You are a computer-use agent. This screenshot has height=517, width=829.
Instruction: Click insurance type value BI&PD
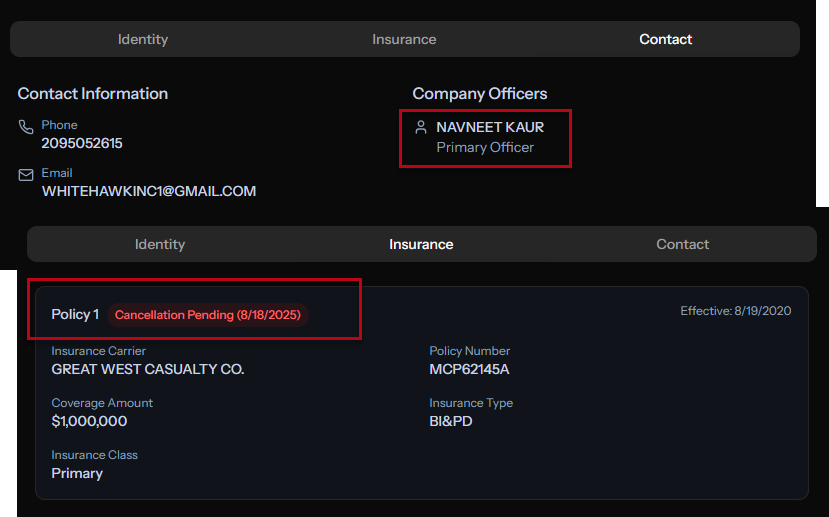(x=451, y=421)
